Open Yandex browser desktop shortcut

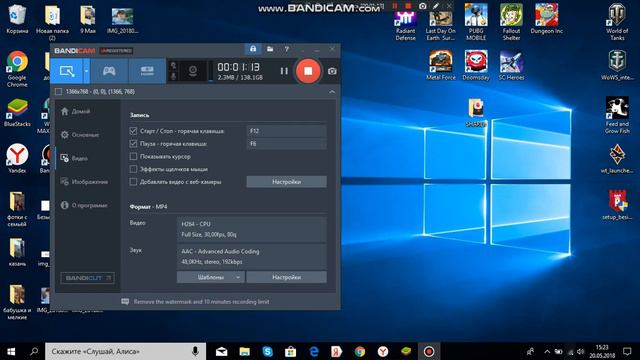[x=17, y=158]
